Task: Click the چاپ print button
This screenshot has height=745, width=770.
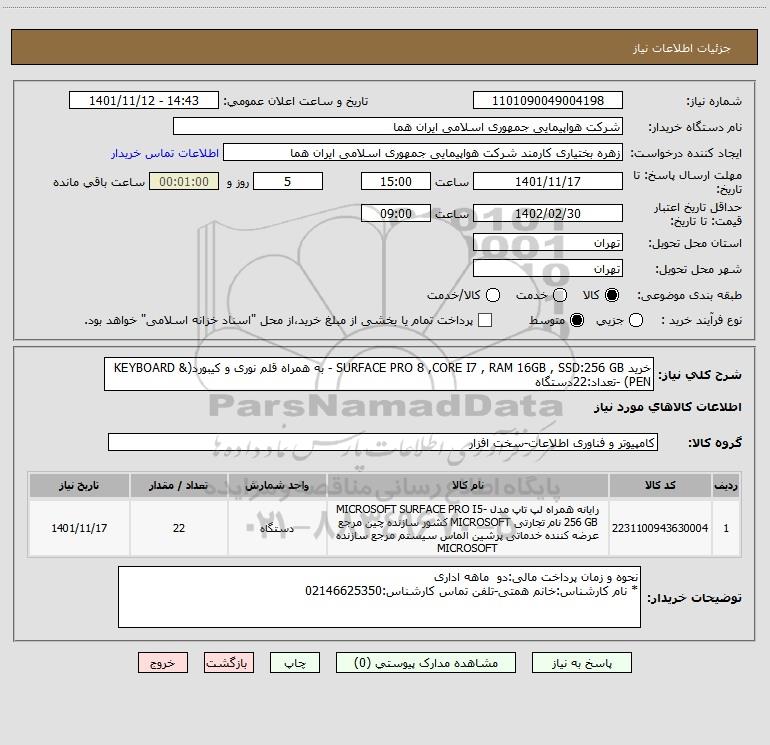Action: coord(295,663)
